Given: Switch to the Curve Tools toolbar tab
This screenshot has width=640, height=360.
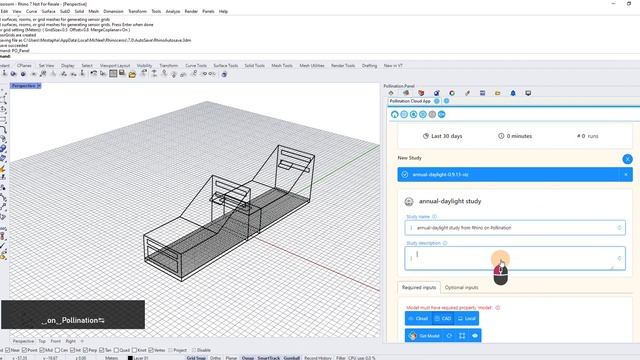Looking at the screenshot, I should [x=196, y=65].
